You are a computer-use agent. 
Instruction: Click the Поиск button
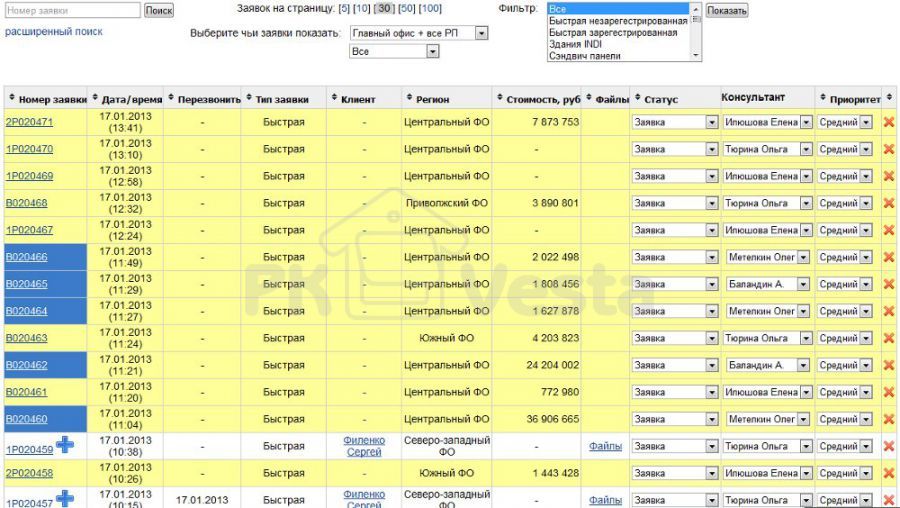(x=159, y=10)
